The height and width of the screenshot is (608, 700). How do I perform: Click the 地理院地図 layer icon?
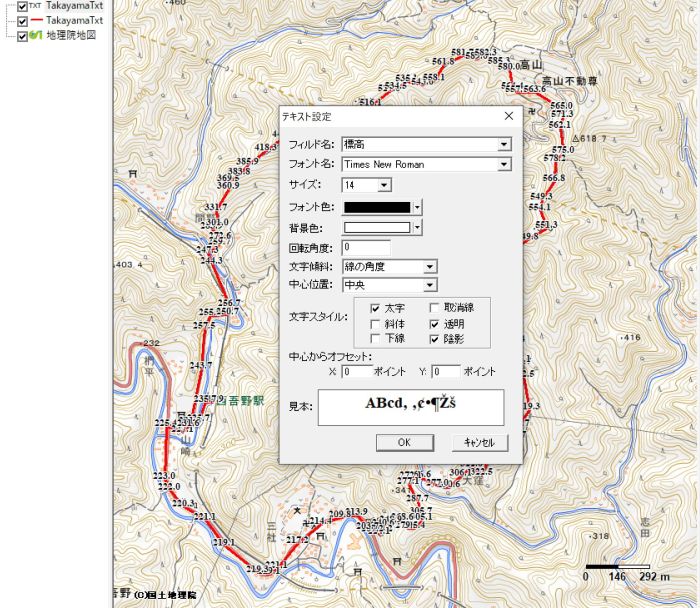35,35
